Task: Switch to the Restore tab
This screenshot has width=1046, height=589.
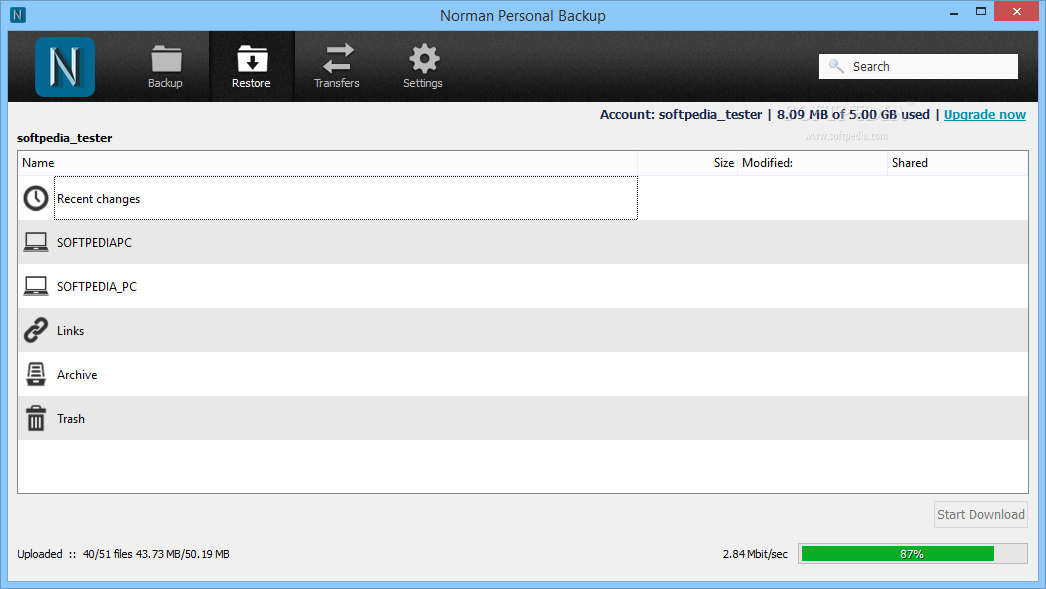Action: click(251, 67)
